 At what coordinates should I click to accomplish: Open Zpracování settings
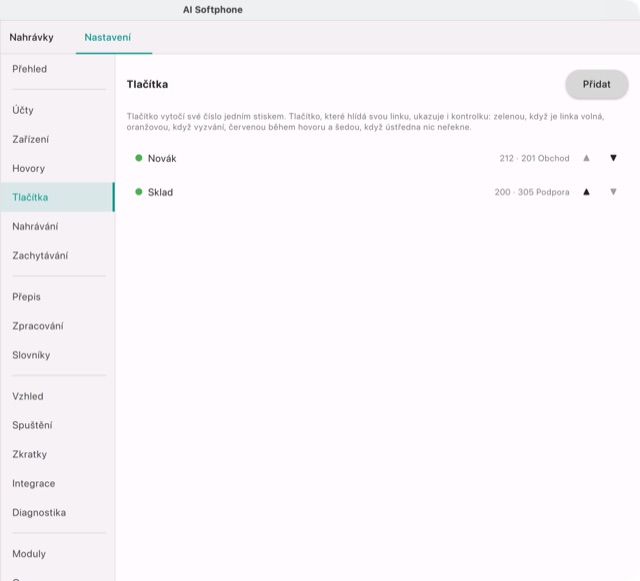pyautogui.click(x=57, y=326)
